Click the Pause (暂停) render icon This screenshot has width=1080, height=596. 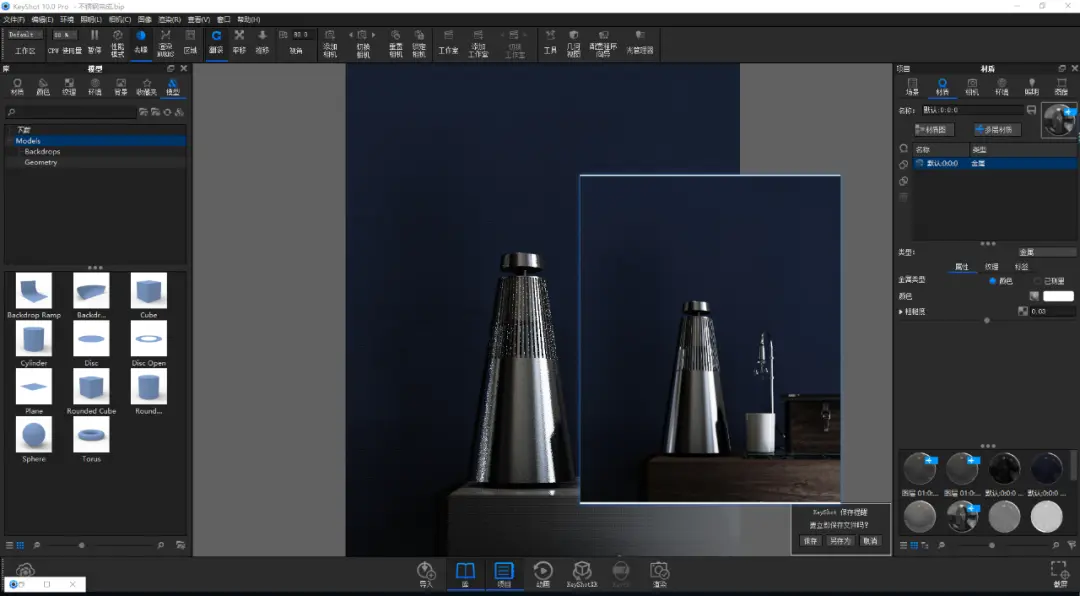[94, 40]
